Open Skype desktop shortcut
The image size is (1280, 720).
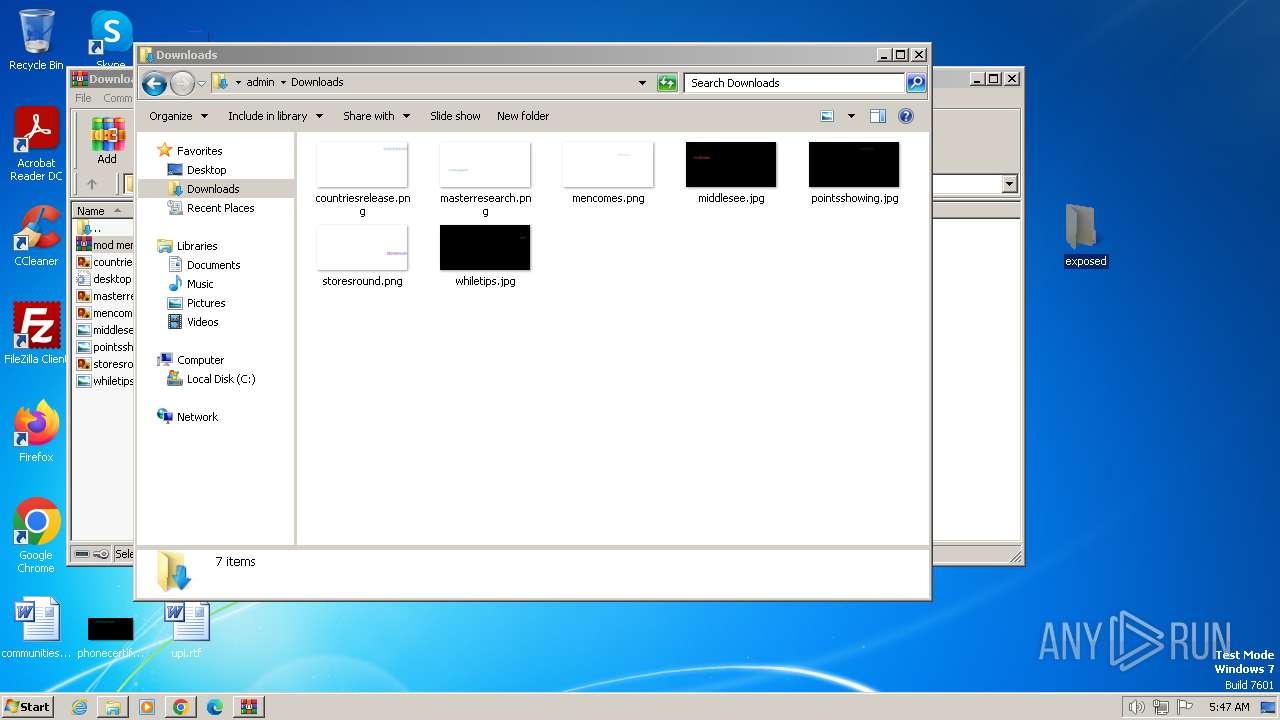pyautogui.click(x=111, y=38)
